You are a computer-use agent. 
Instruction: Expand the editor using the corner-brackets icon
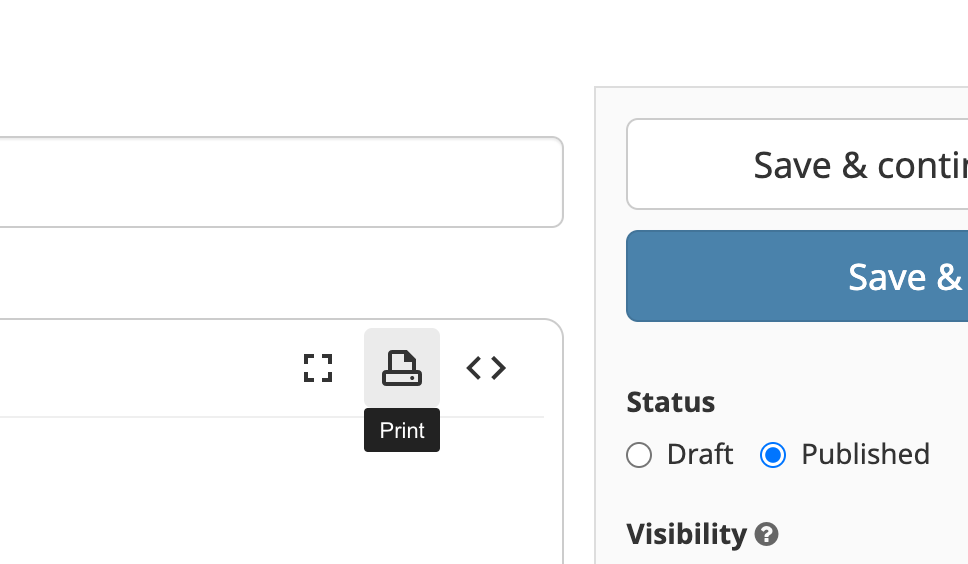[x=318, y=368]
